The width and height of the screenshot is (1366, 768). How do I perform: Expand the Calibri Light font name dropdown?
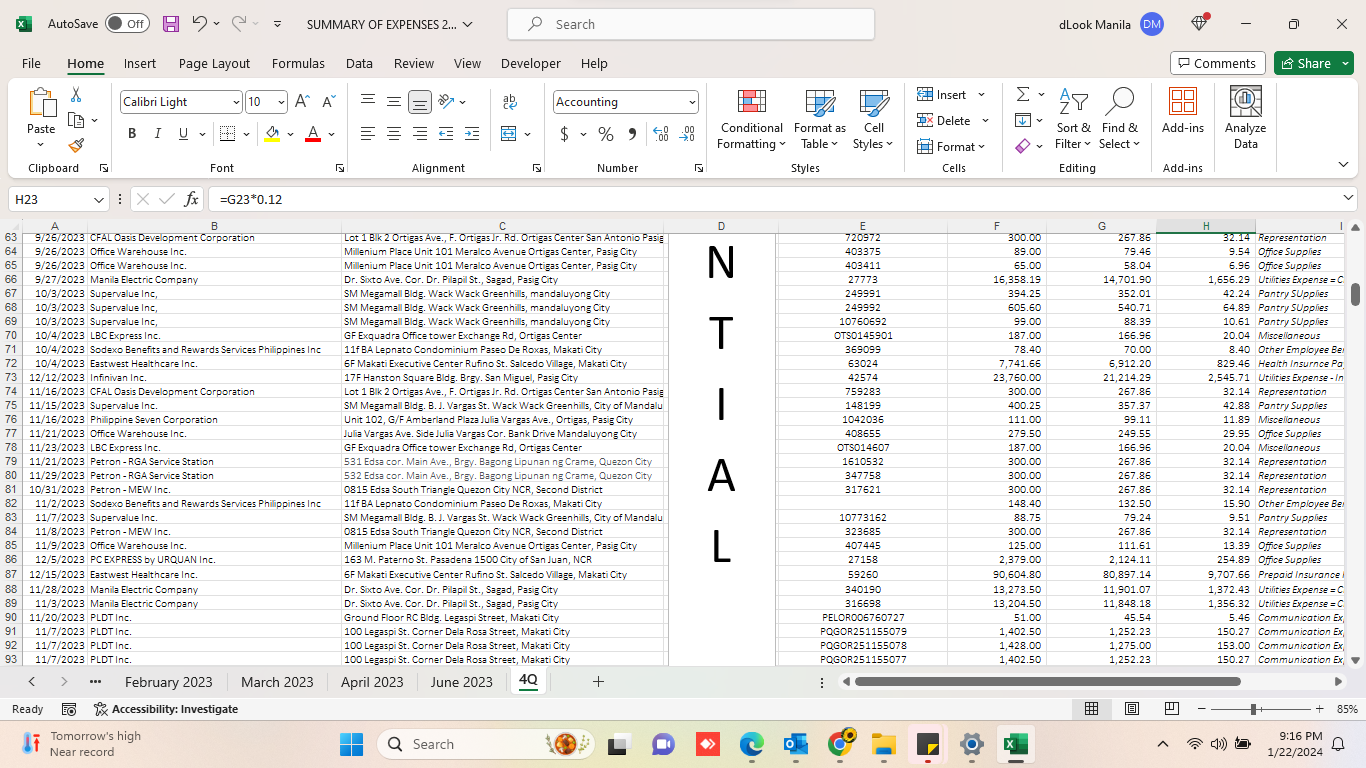coord(236,102)
